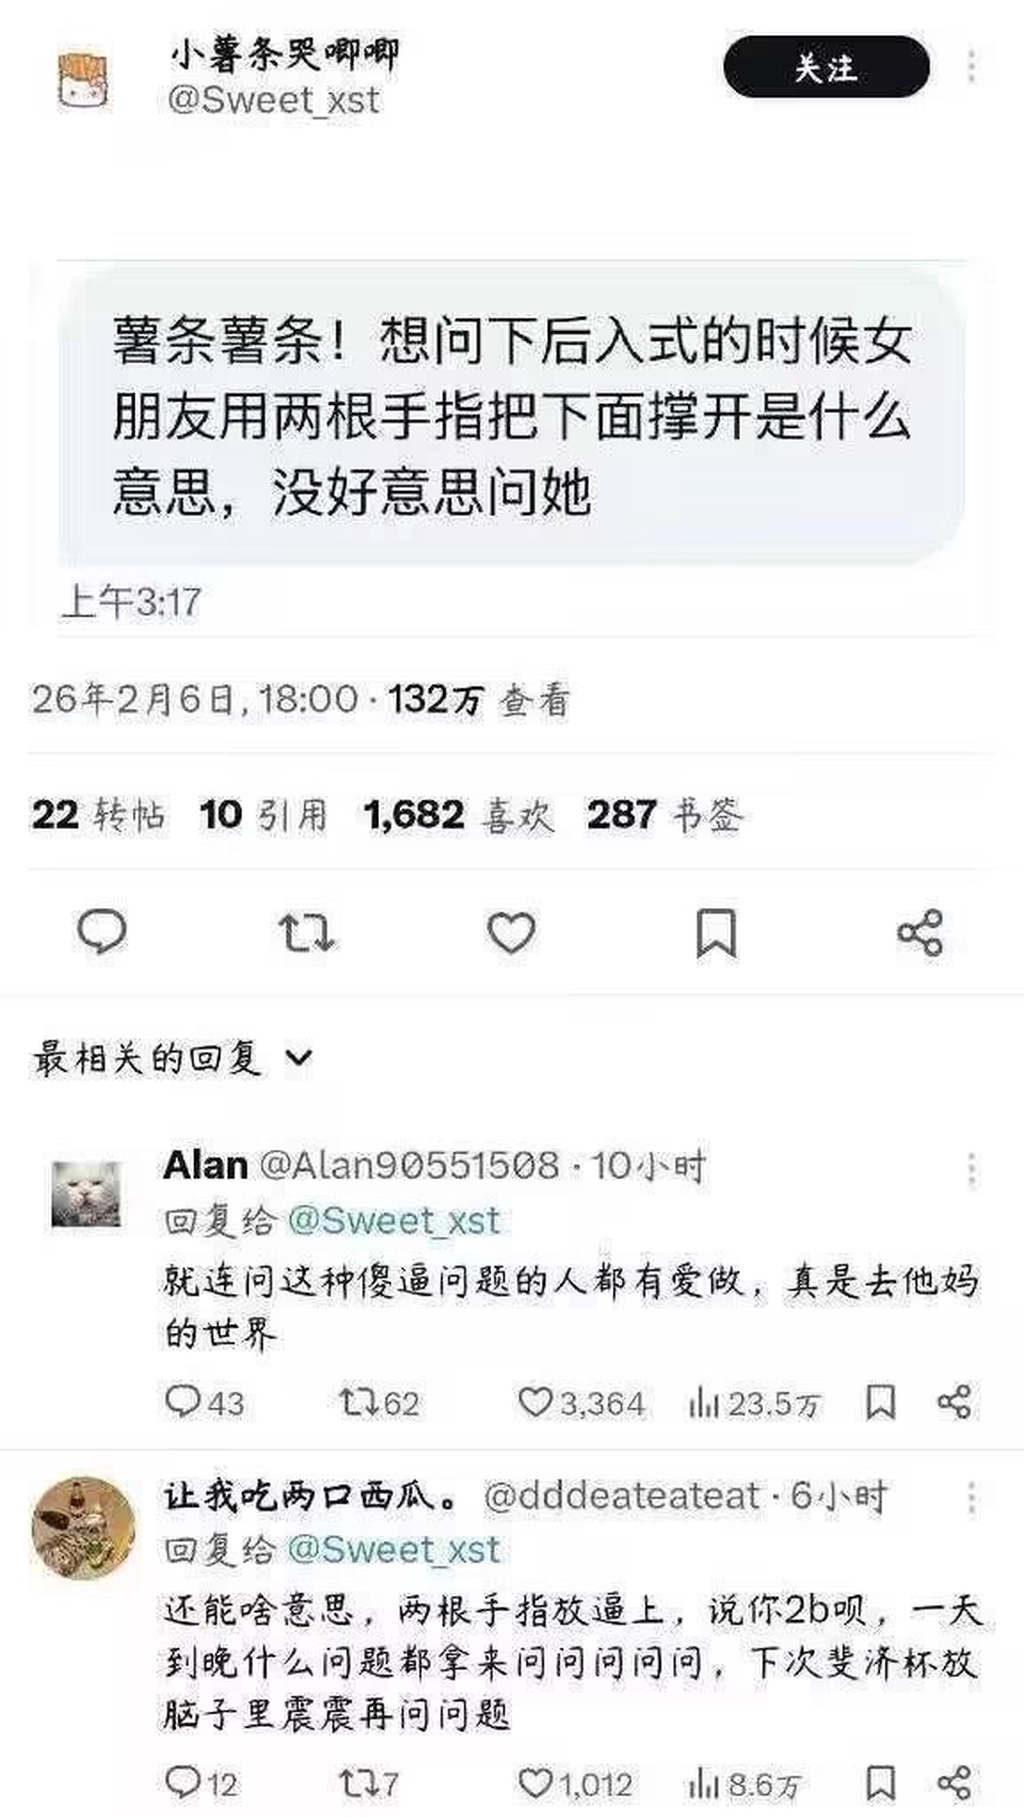
Task: Open more options on Alan's reply
Action: coord(971,1169)
